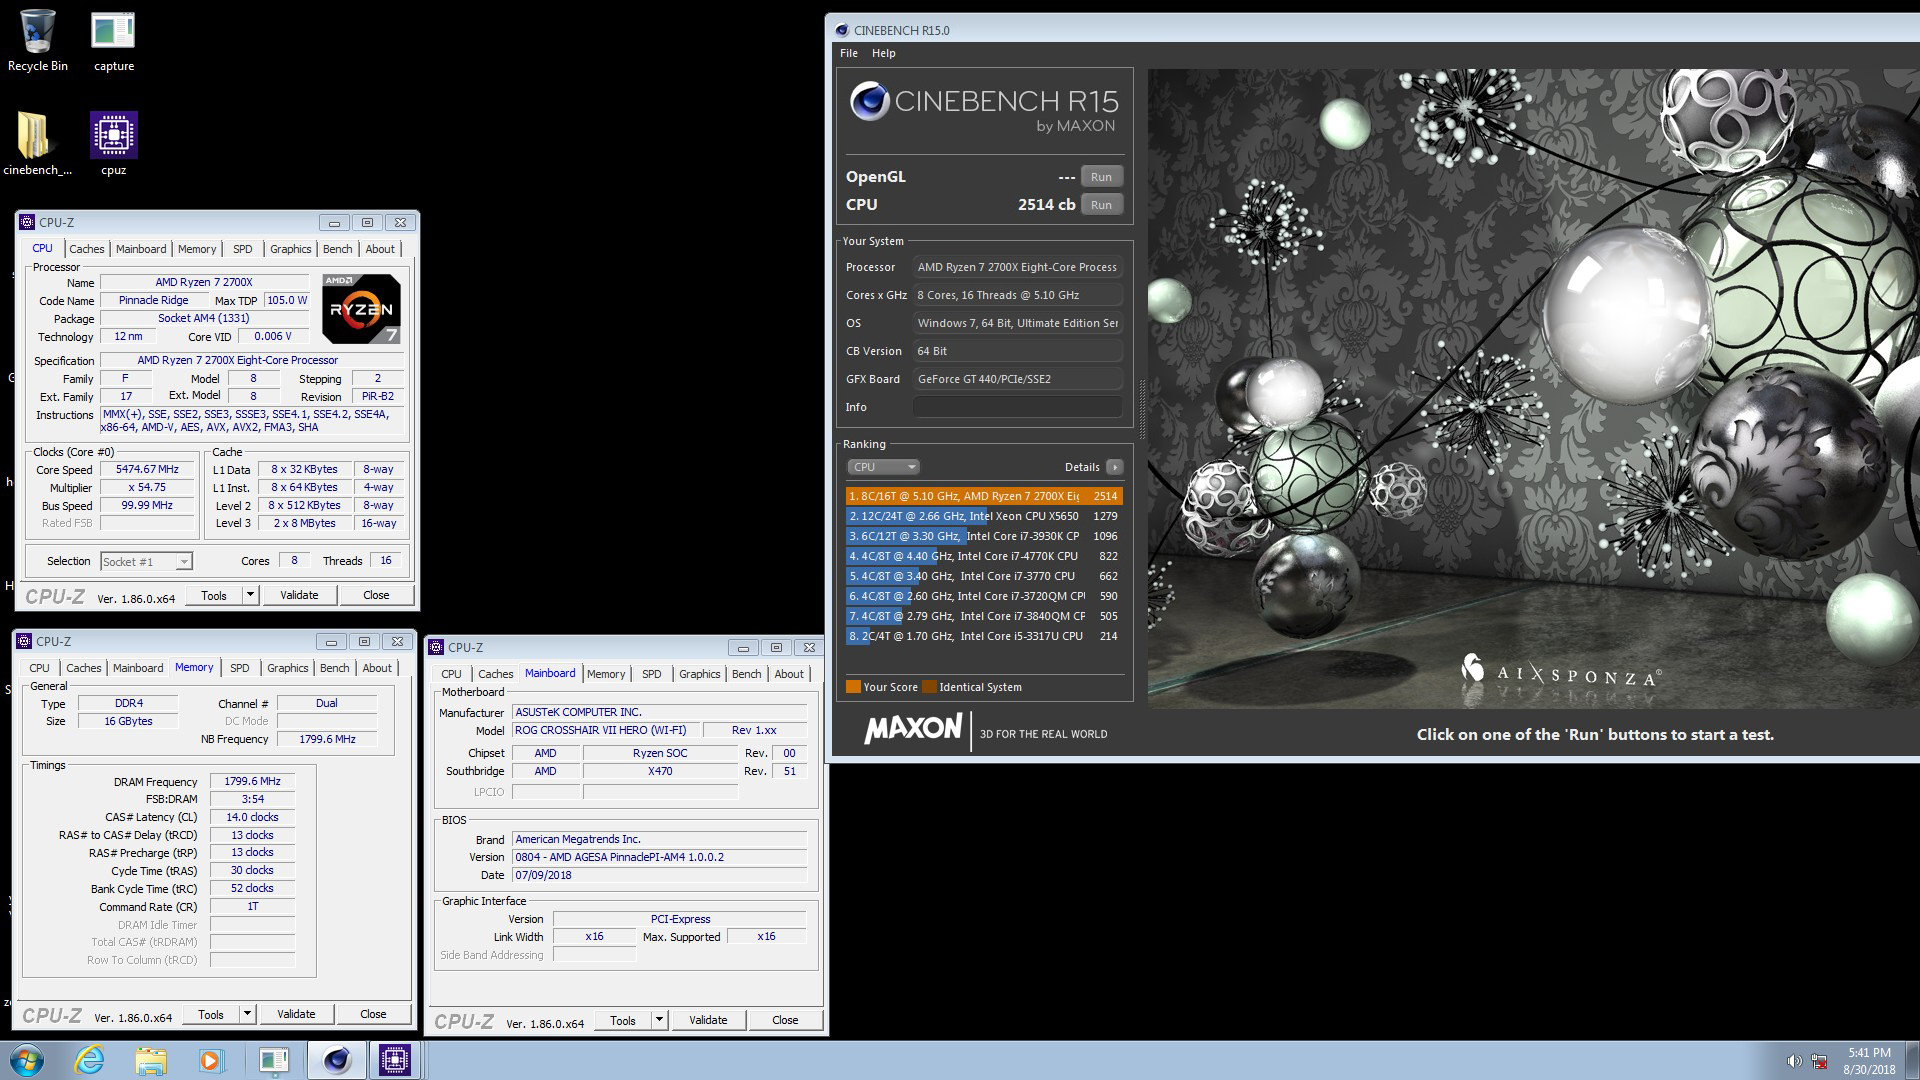Open the capture desktop icon
Image resolution: width=1920 pixels, height=1080 pixels.
coord(113,41)
